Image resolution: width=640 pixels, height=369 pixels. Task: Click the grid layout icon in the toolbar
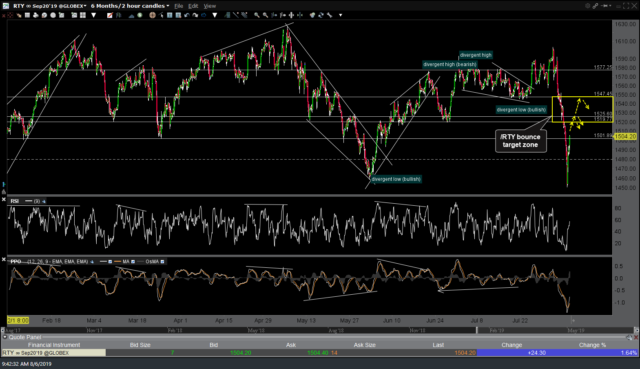[x=82, y=15]
